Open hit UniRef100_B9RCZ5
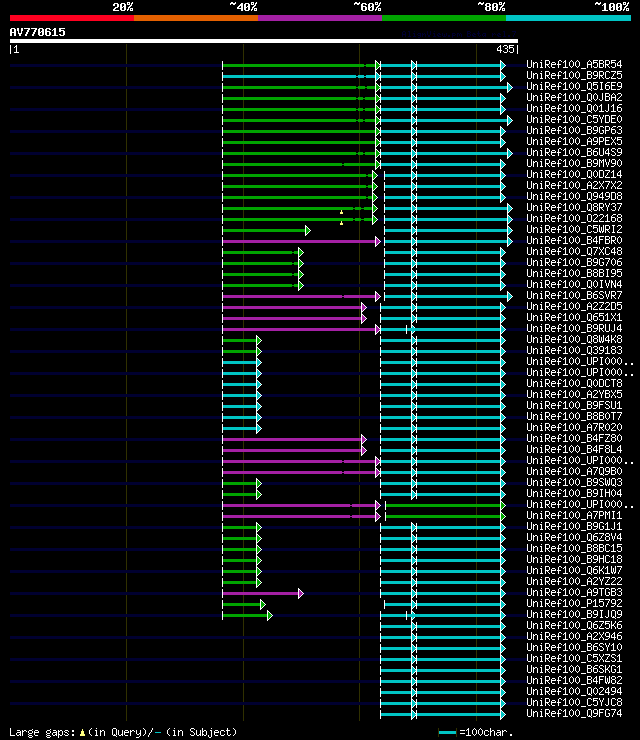 tap(574, 75)
